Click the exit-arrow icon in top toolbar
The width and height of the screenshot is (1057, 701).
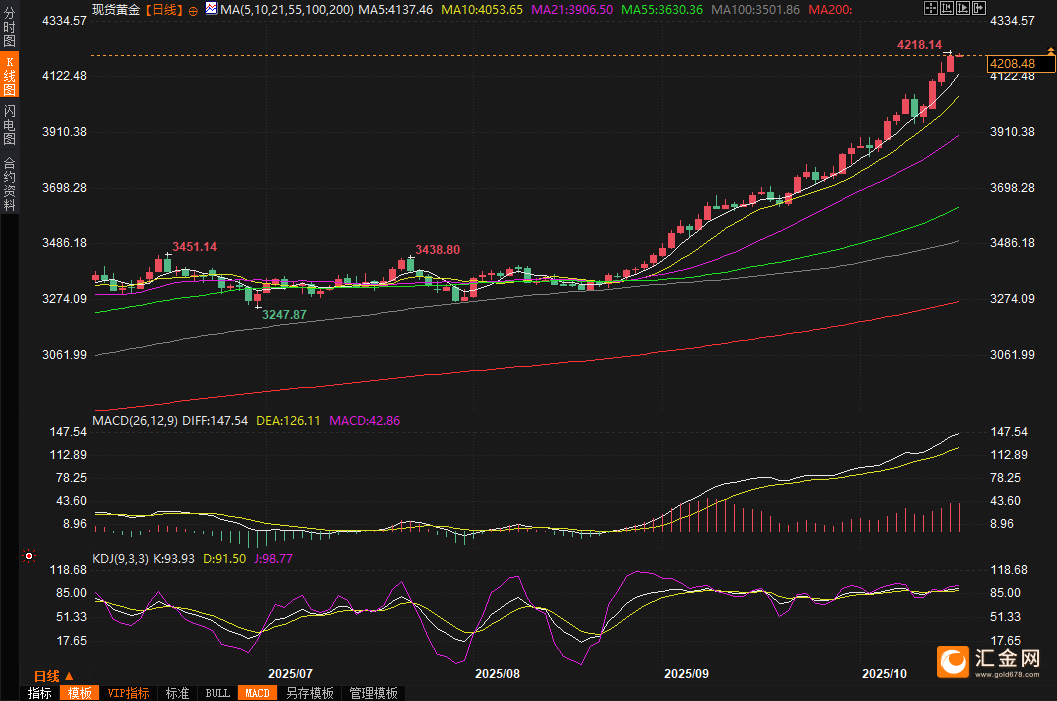click(979, 8)
